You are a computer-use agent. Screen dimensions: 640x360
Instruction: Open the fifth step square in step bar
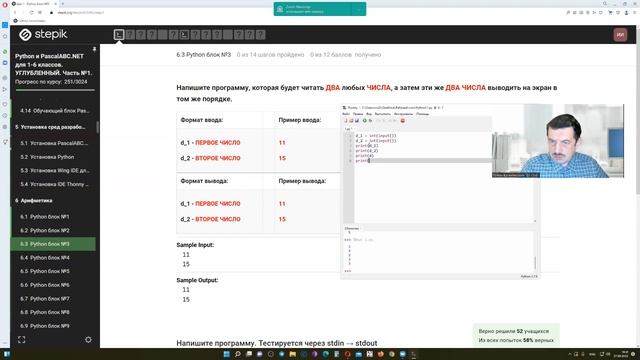(162, 35)
